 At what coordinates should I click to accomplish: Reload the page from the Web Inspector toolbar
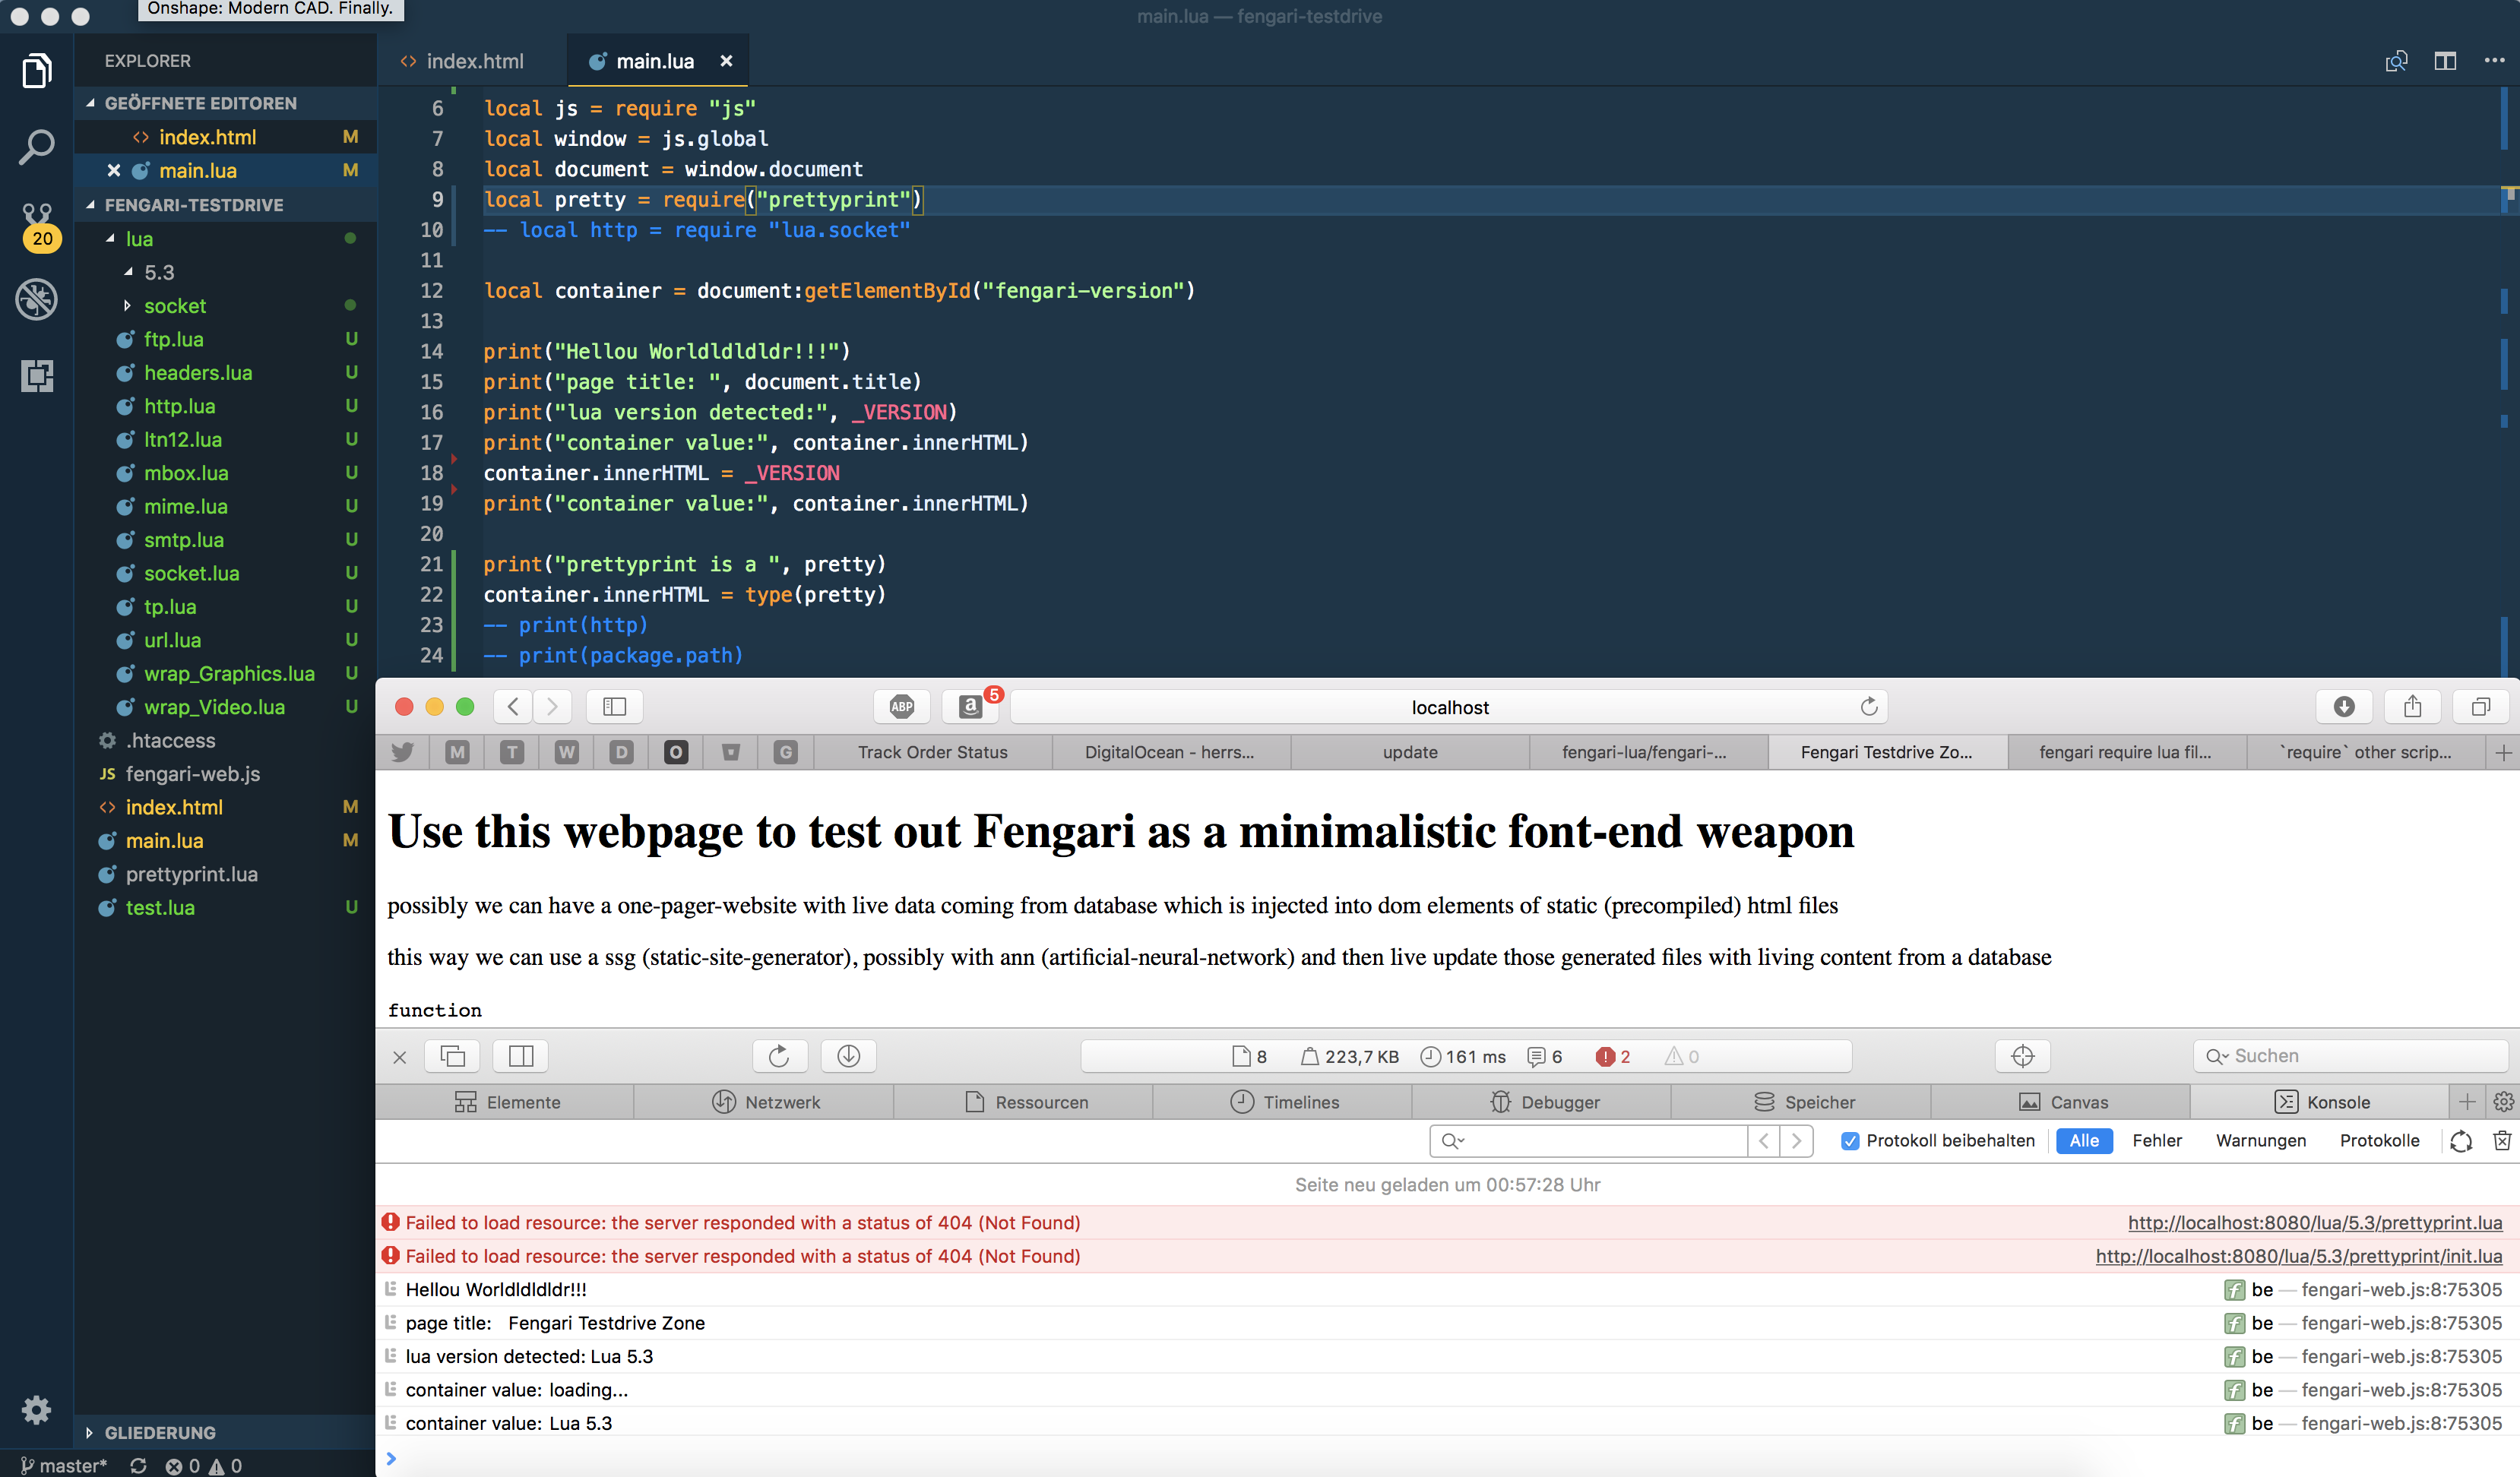pyautogui.click(x=779, y=1056)
